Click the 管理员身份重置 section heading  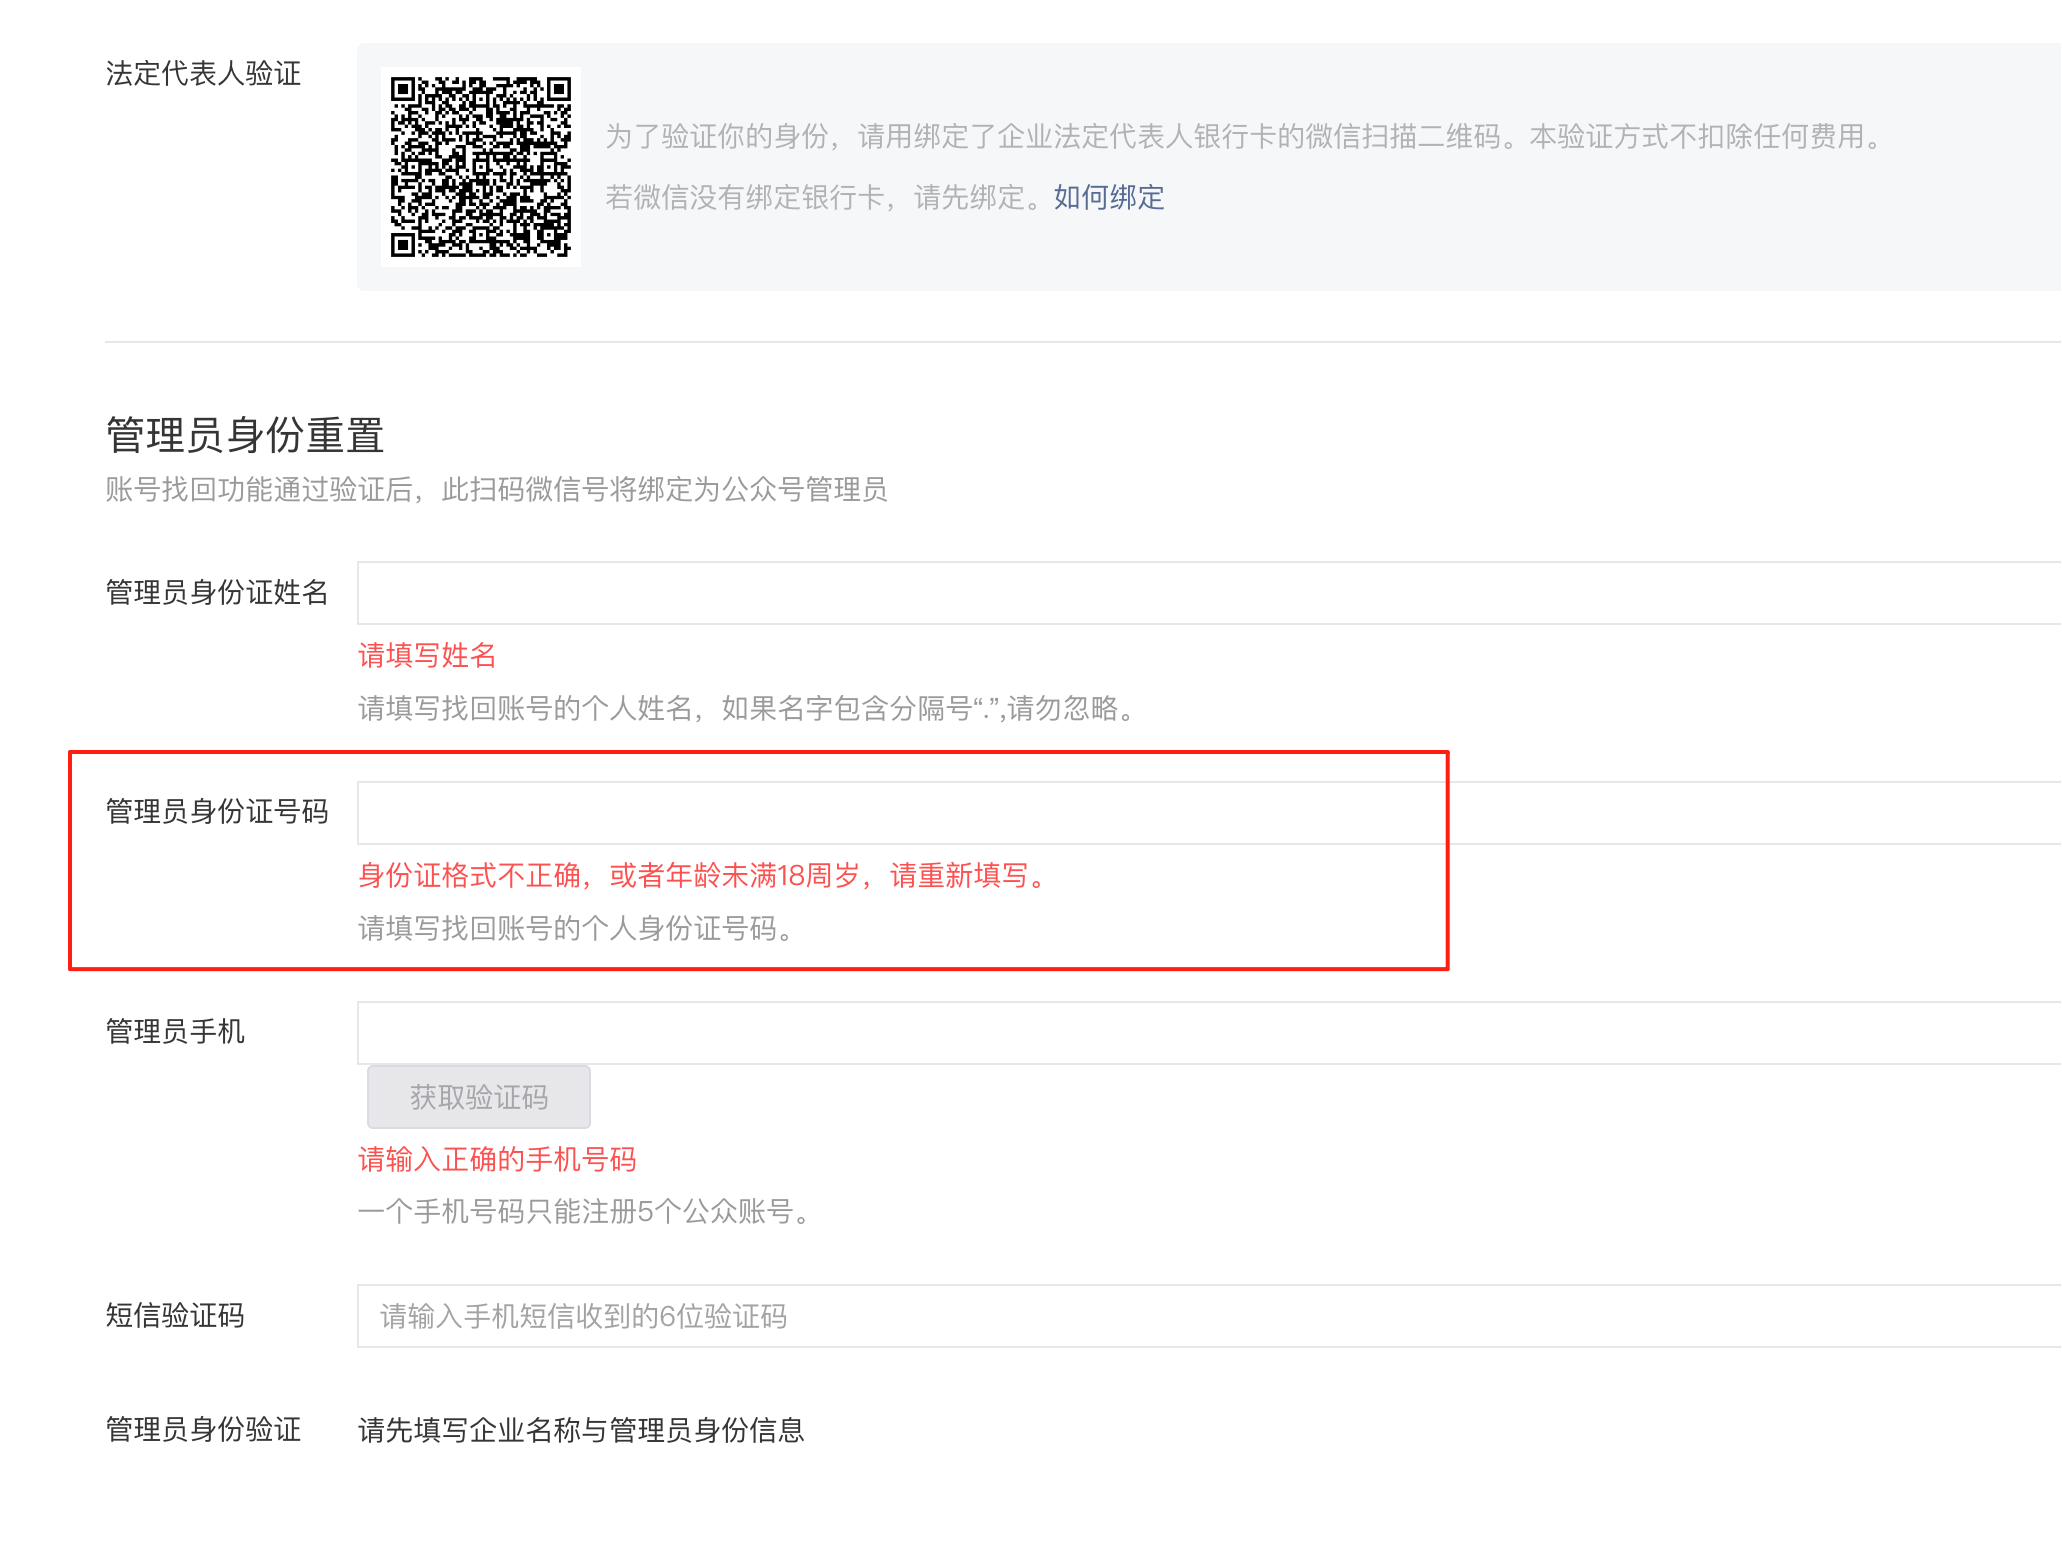coord(245,435)
